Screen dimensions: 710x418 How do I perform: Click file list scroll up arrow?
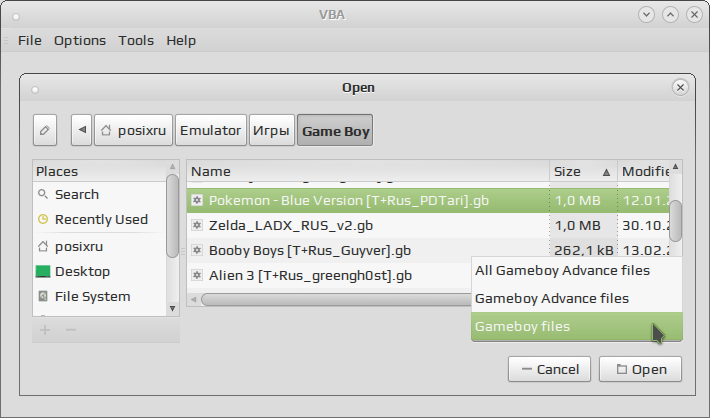pos(676,167)
